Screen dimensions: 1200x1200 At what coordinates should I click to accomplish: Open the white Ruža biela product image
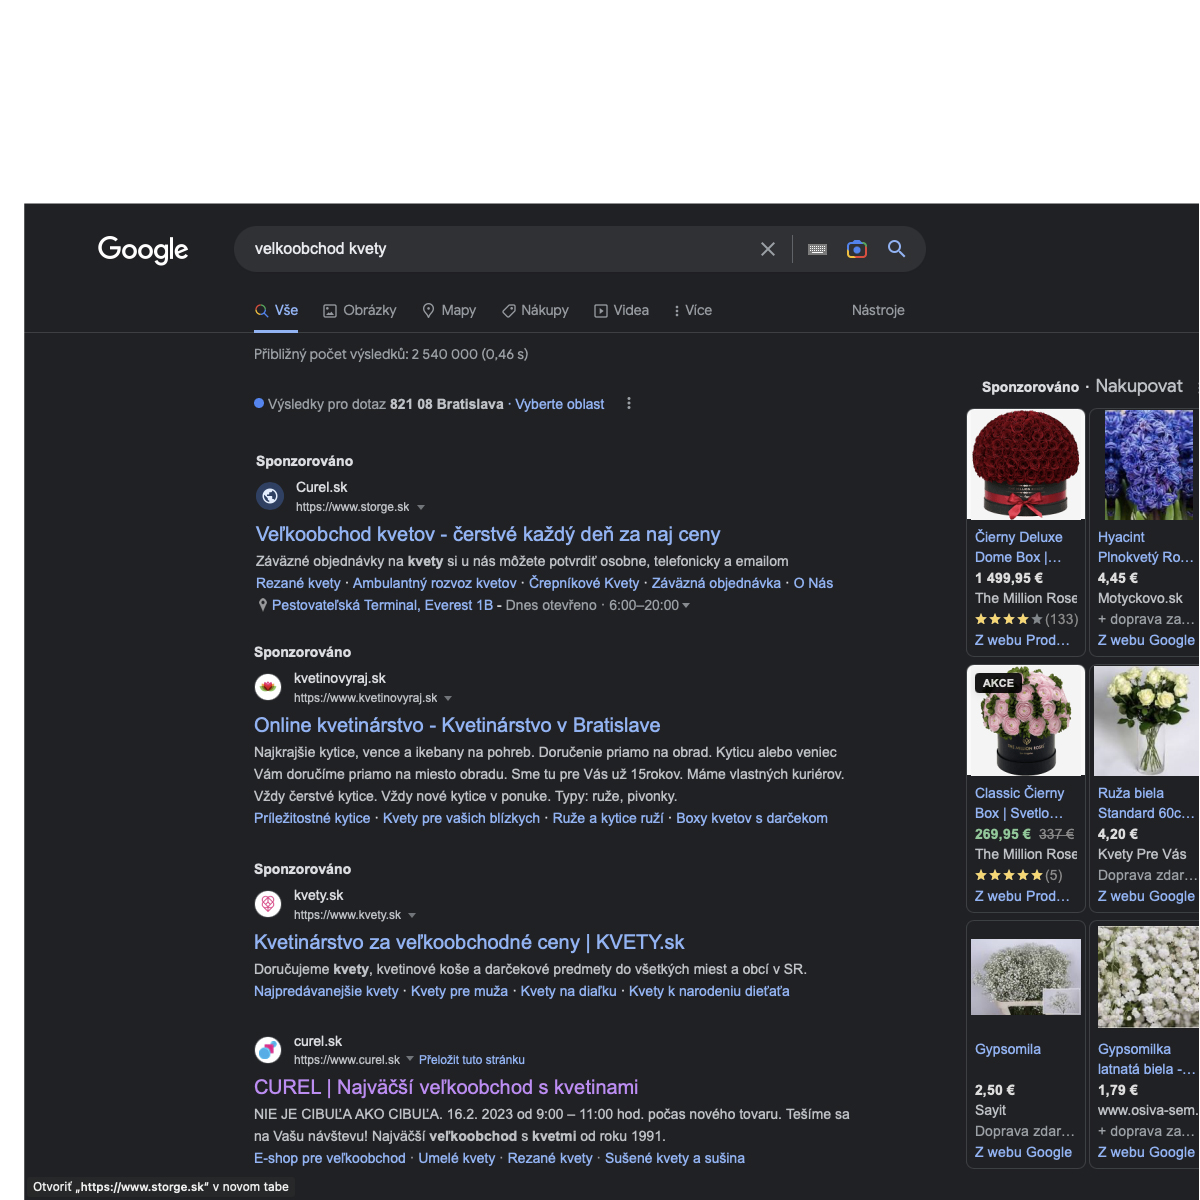point(1147,720)
